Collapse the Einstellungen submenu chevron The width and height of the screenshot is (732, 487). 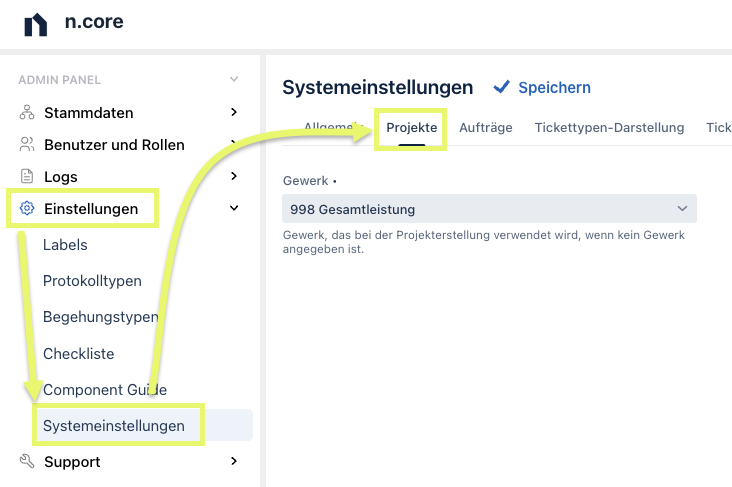(234, 208)
